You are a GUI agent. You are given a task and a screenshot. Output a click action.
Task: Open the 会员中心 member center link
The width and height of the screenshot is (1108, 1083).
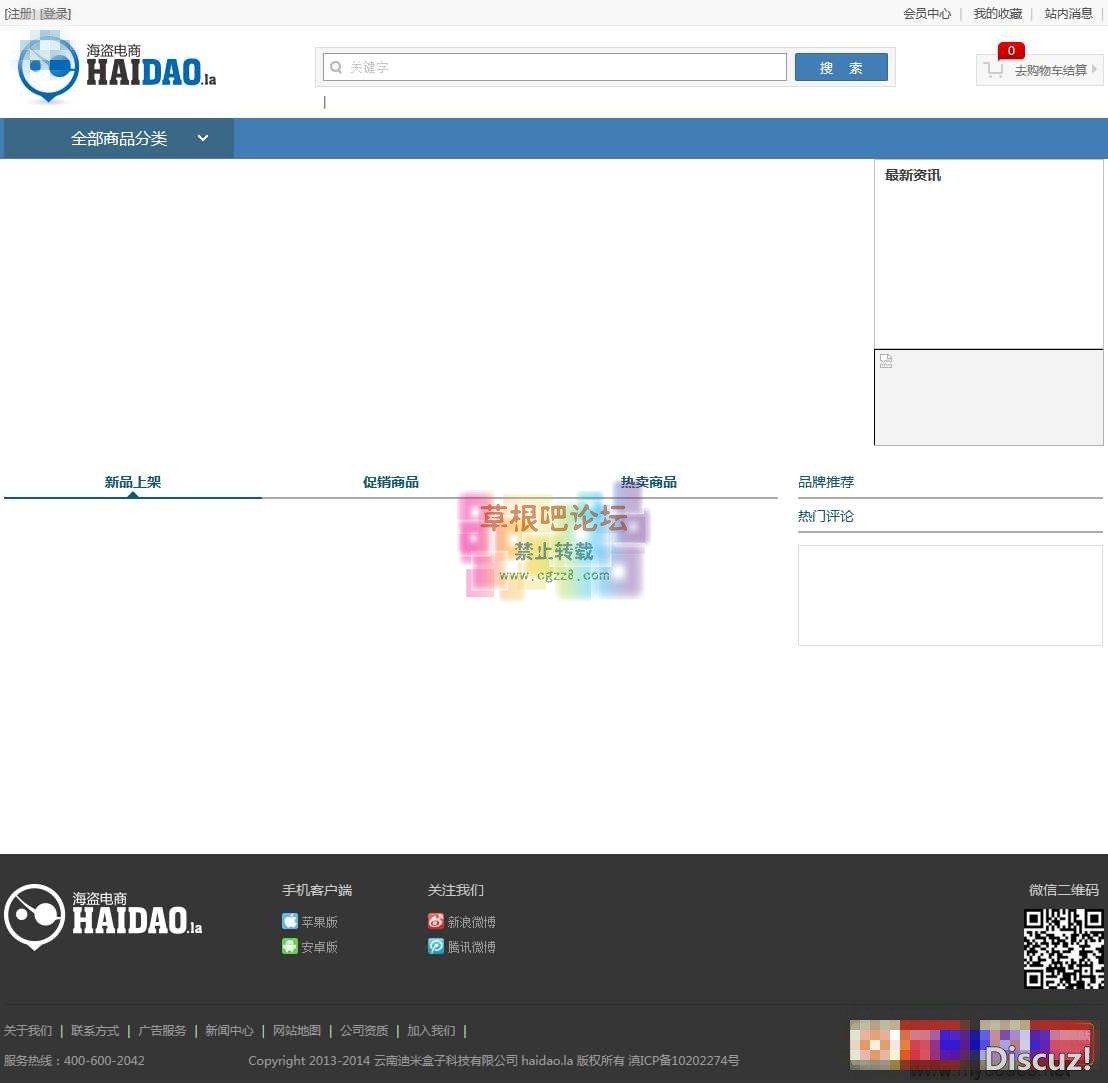[x=927, y=14]
